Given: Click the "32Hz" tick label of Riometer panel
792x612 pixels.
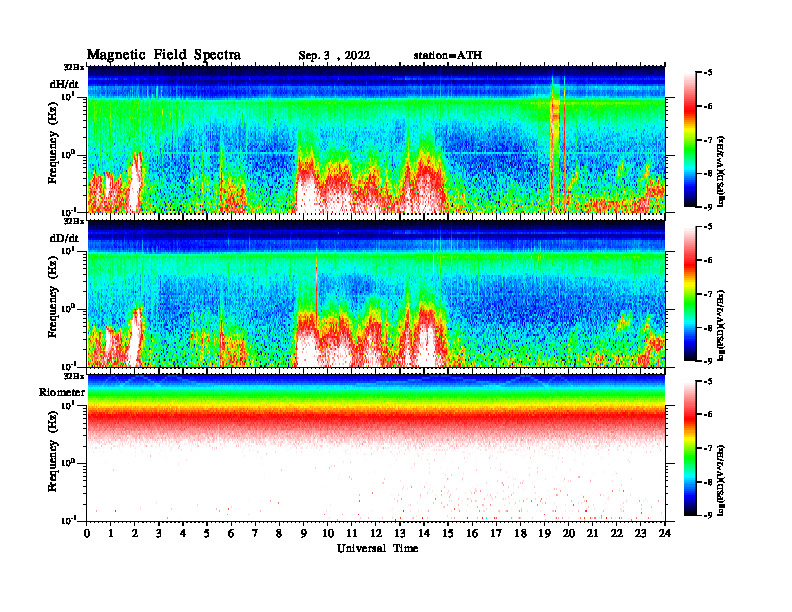Looking at the screenshot, I should click(x=73, y=376).
